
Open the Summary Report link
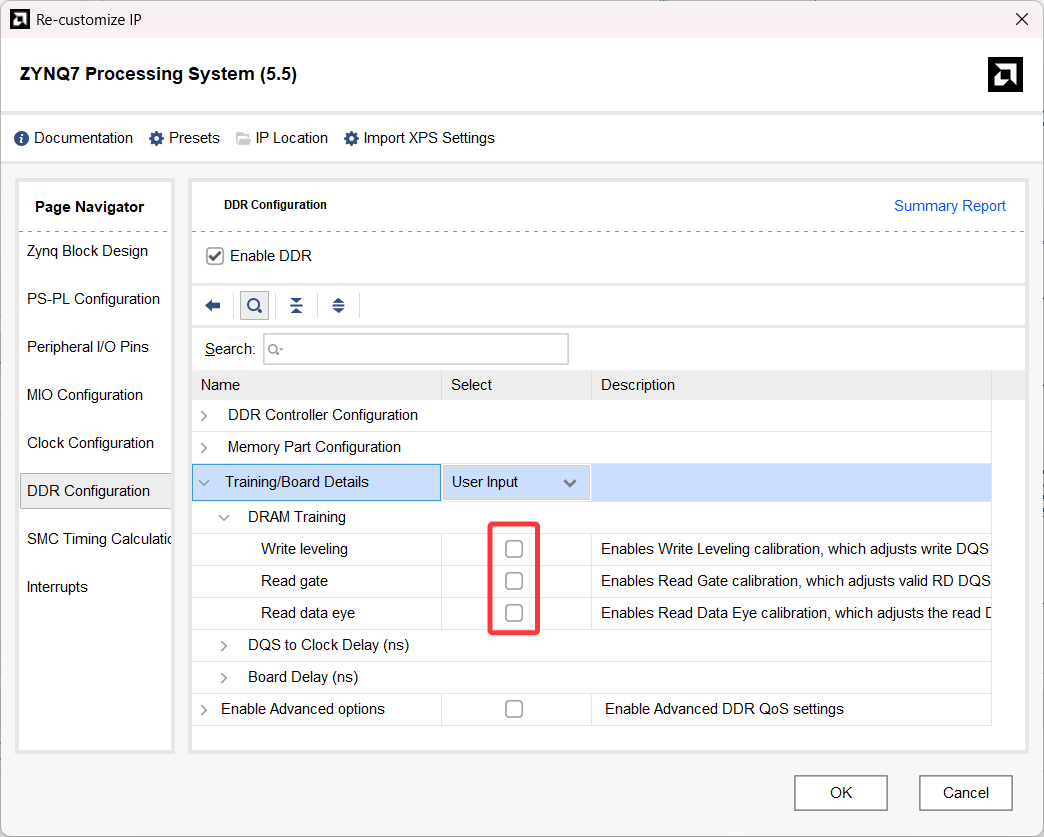click(x=949, y=206)
